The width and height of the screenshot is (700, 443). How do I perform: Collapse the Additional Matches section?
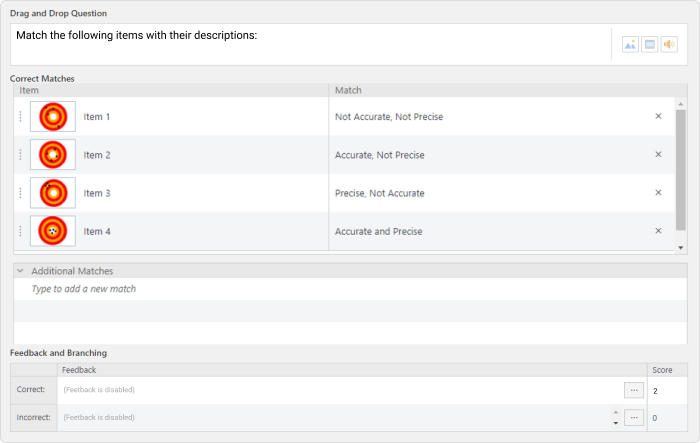click(20, 271)
